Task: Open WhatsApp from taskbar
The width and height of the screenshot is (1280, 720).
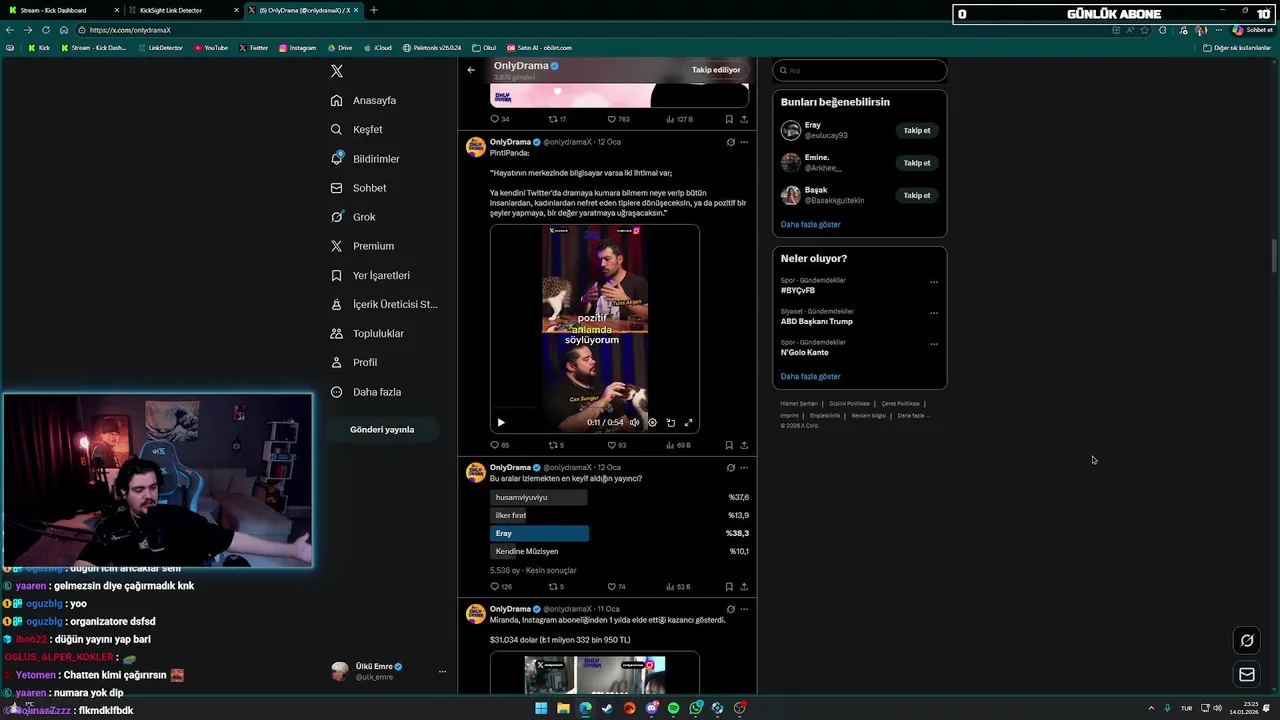Action: pos(695,708)
